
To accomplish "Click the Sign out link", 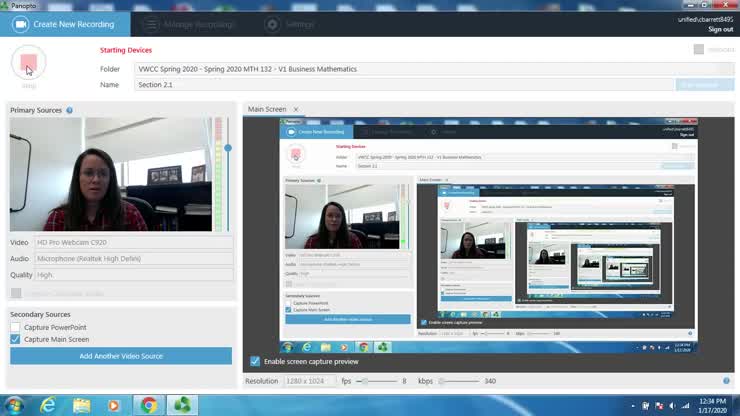I will (x=720, y=29).
